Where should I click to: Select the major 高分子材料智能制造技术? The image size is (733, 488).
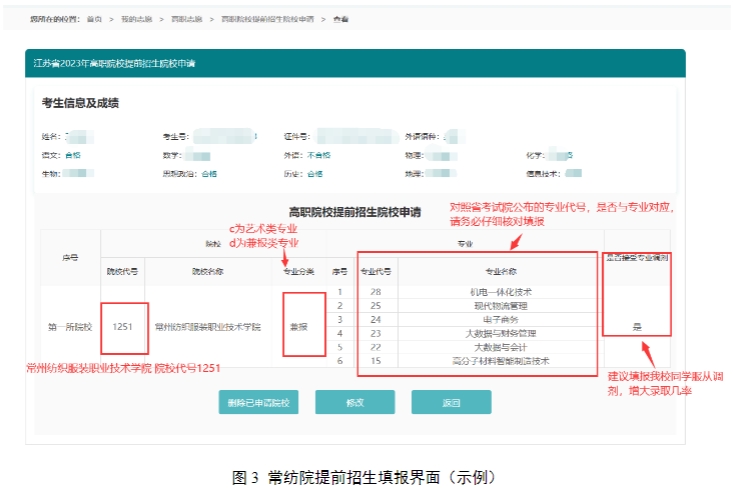(501, 361)
